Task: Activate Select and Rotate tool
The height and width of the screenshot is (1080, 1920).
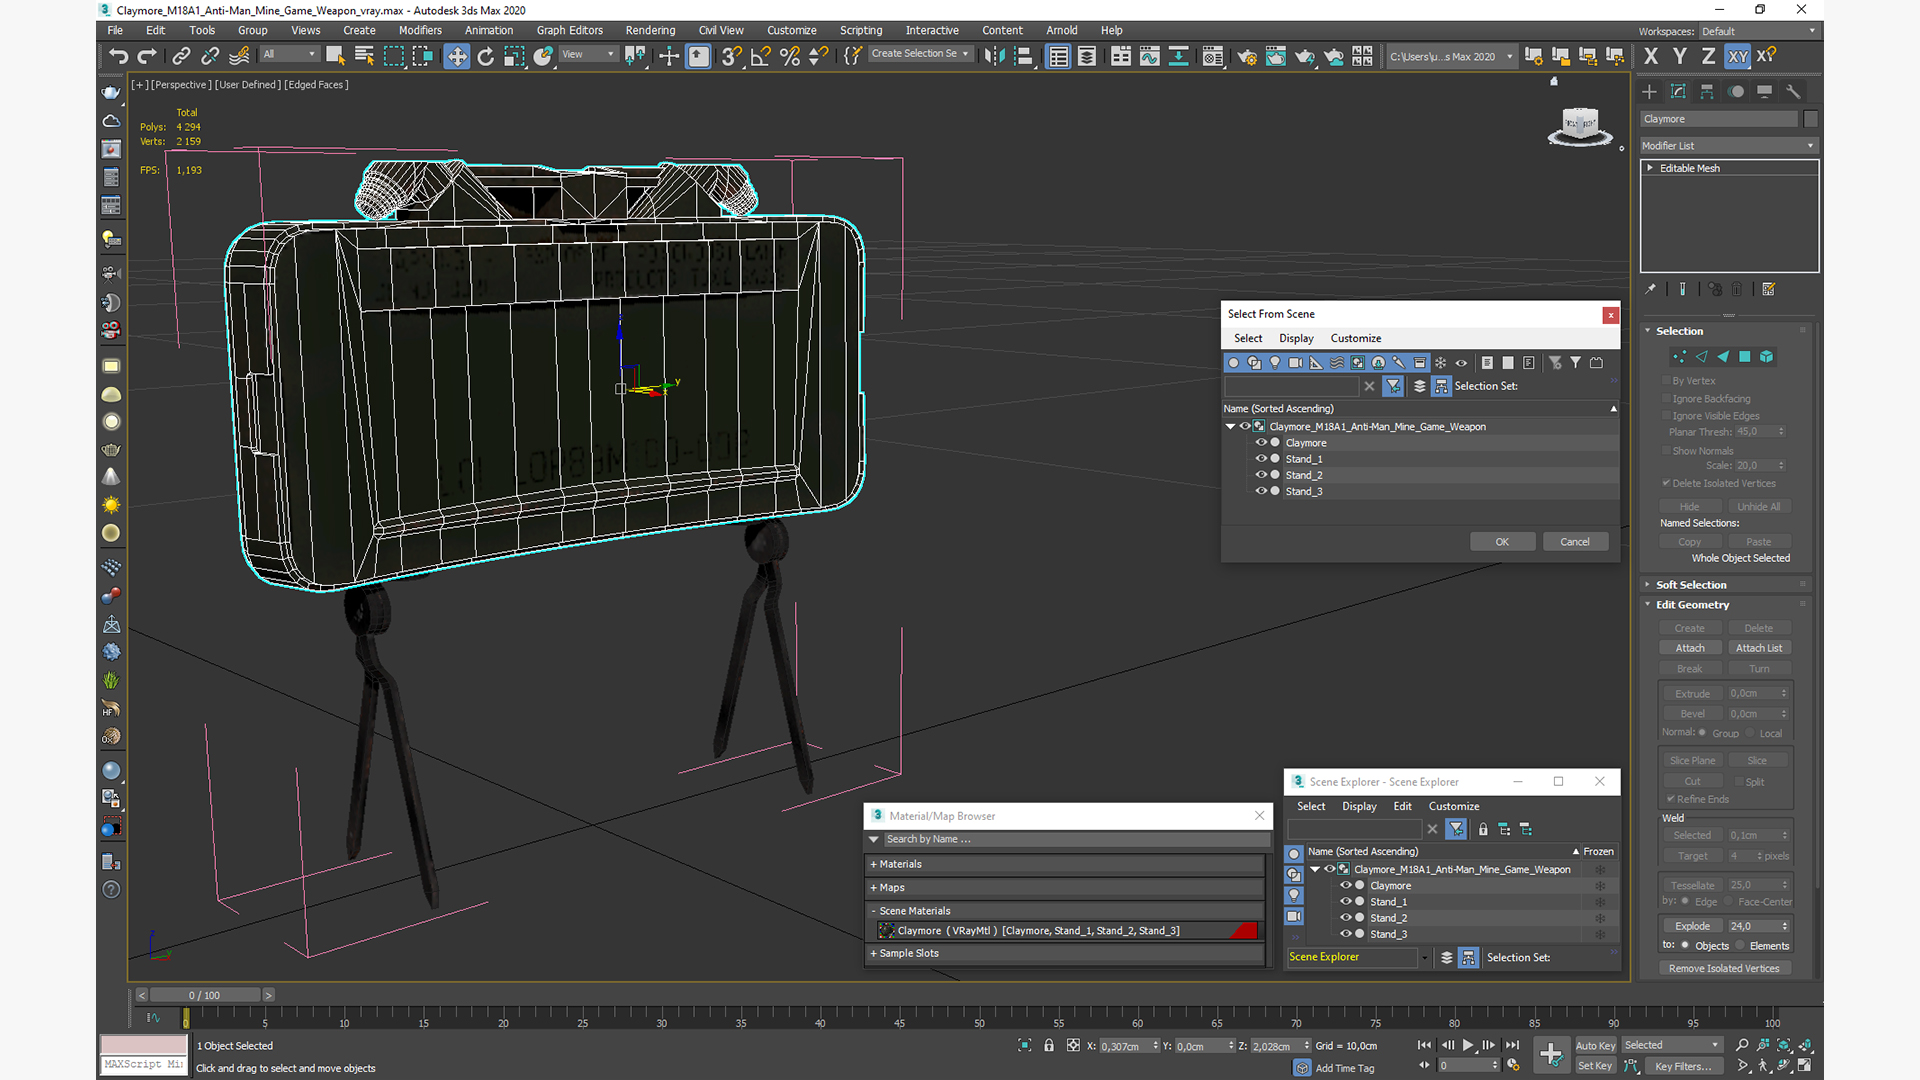Action: (x=486, y=57)
